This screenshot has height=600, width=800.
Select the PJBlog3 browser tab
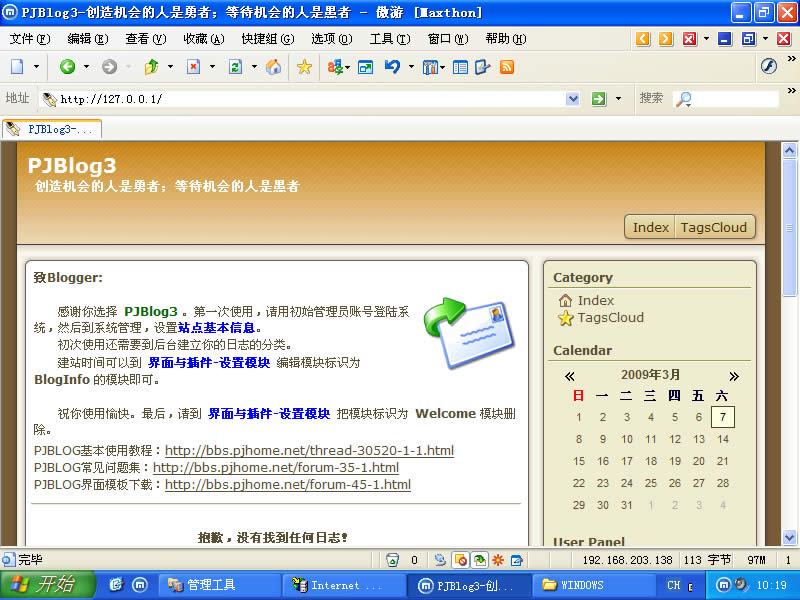pyautogui.click(x=52, y=129)
